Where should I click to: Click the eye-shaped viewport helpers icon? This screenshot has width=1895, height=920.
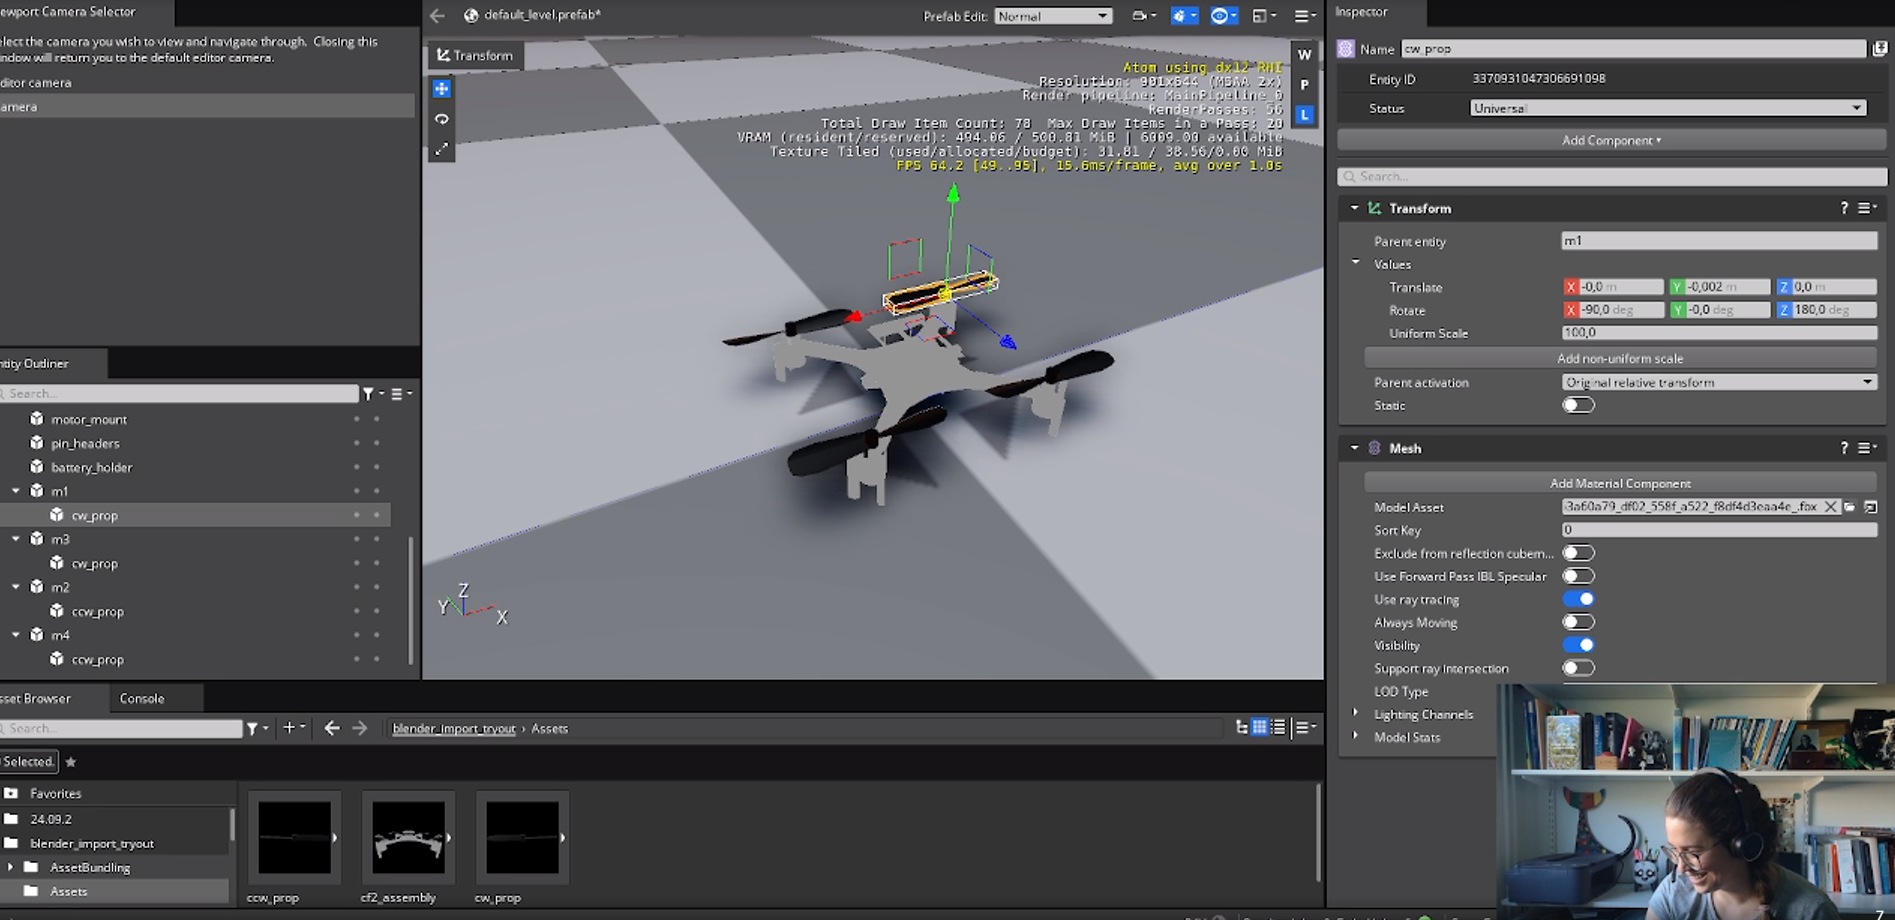1219,16
